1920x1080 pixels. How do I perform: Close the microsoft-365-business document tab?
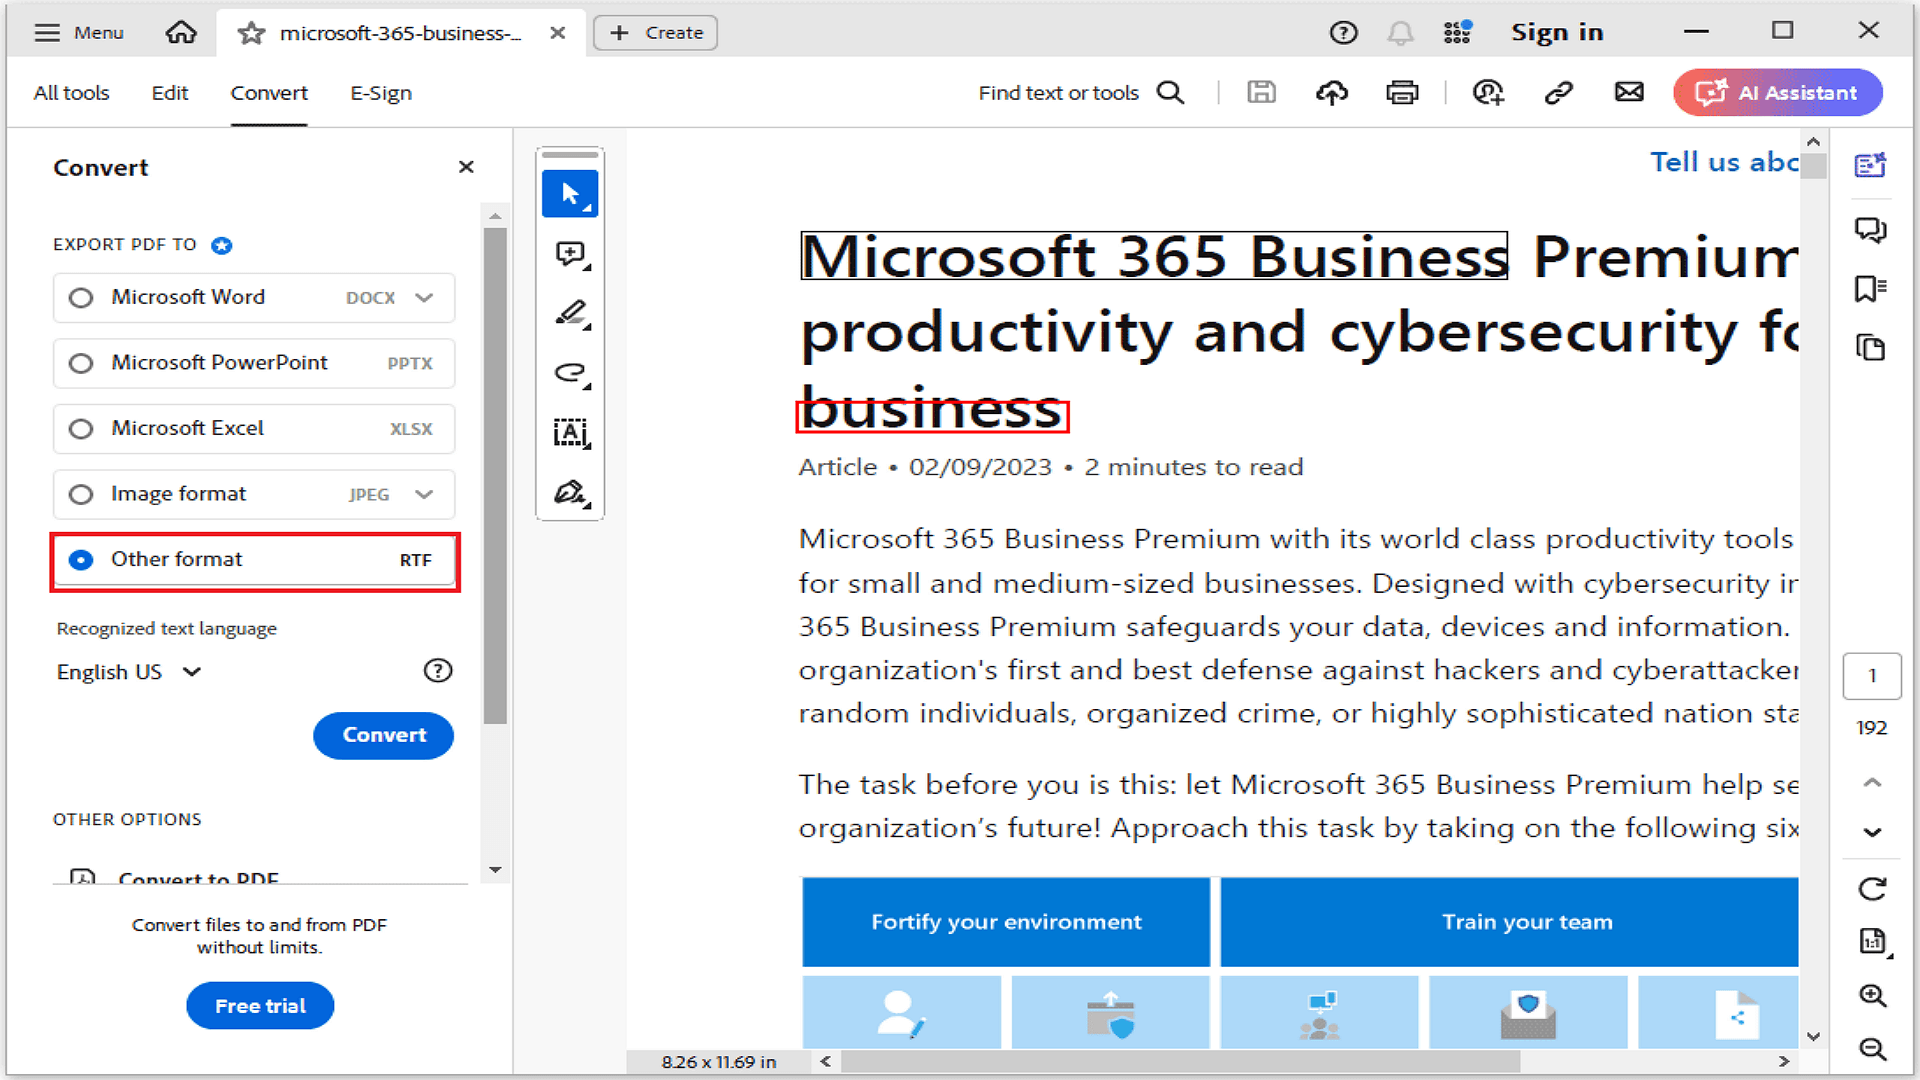[558, 33]
